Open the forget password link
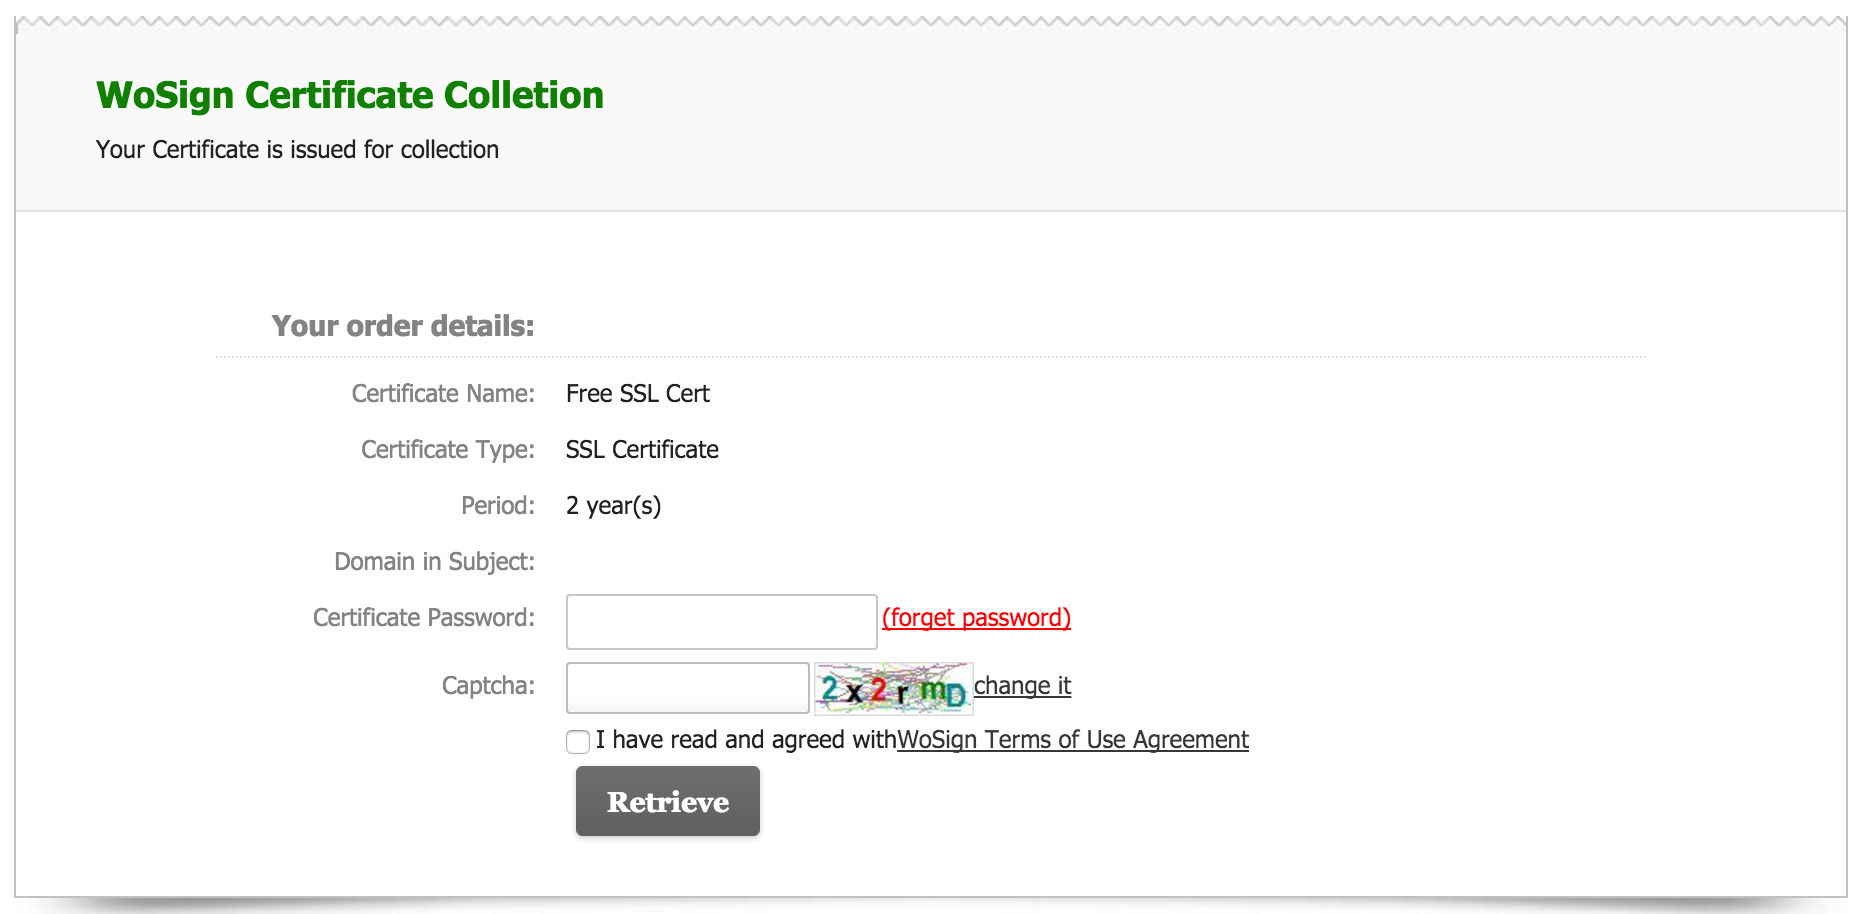Screen dimensions: 1862x914 point(976,618)
